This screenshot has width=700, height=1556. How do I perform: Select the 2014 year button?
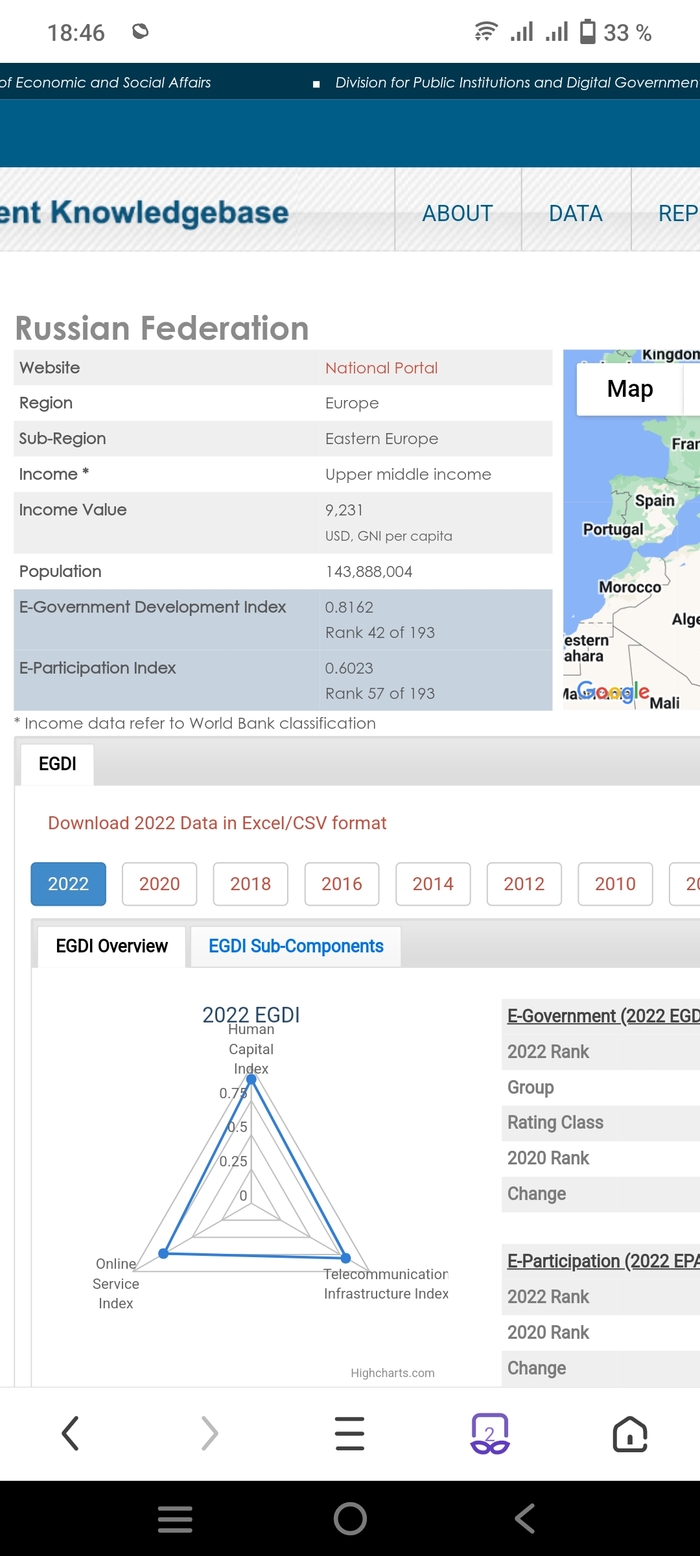point(433,884)
